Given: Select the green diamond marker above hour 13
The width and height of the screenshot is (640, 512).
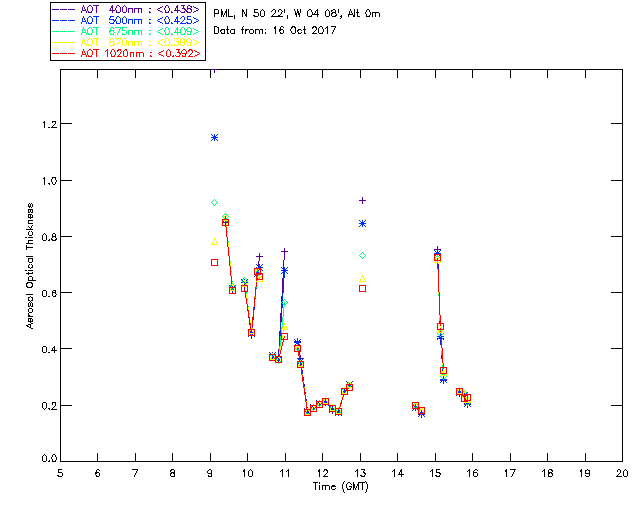Looking at the screenshot, I should coord(362,256).
